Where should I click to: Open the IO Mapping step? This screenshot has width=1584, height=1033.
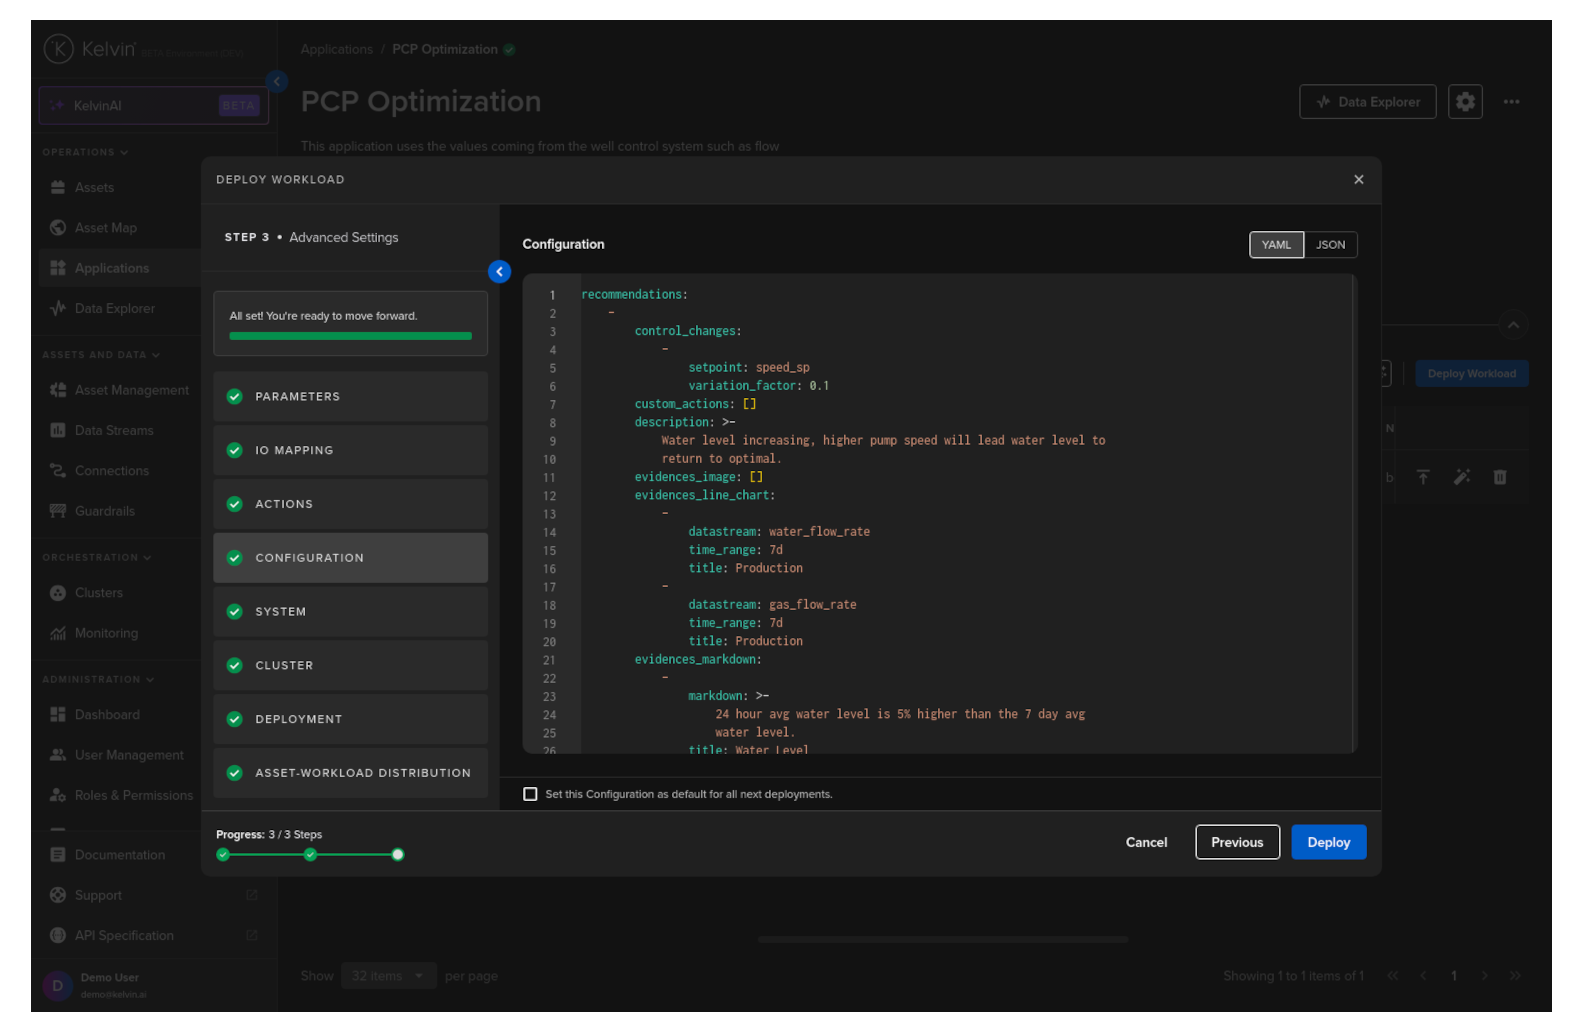350,451
